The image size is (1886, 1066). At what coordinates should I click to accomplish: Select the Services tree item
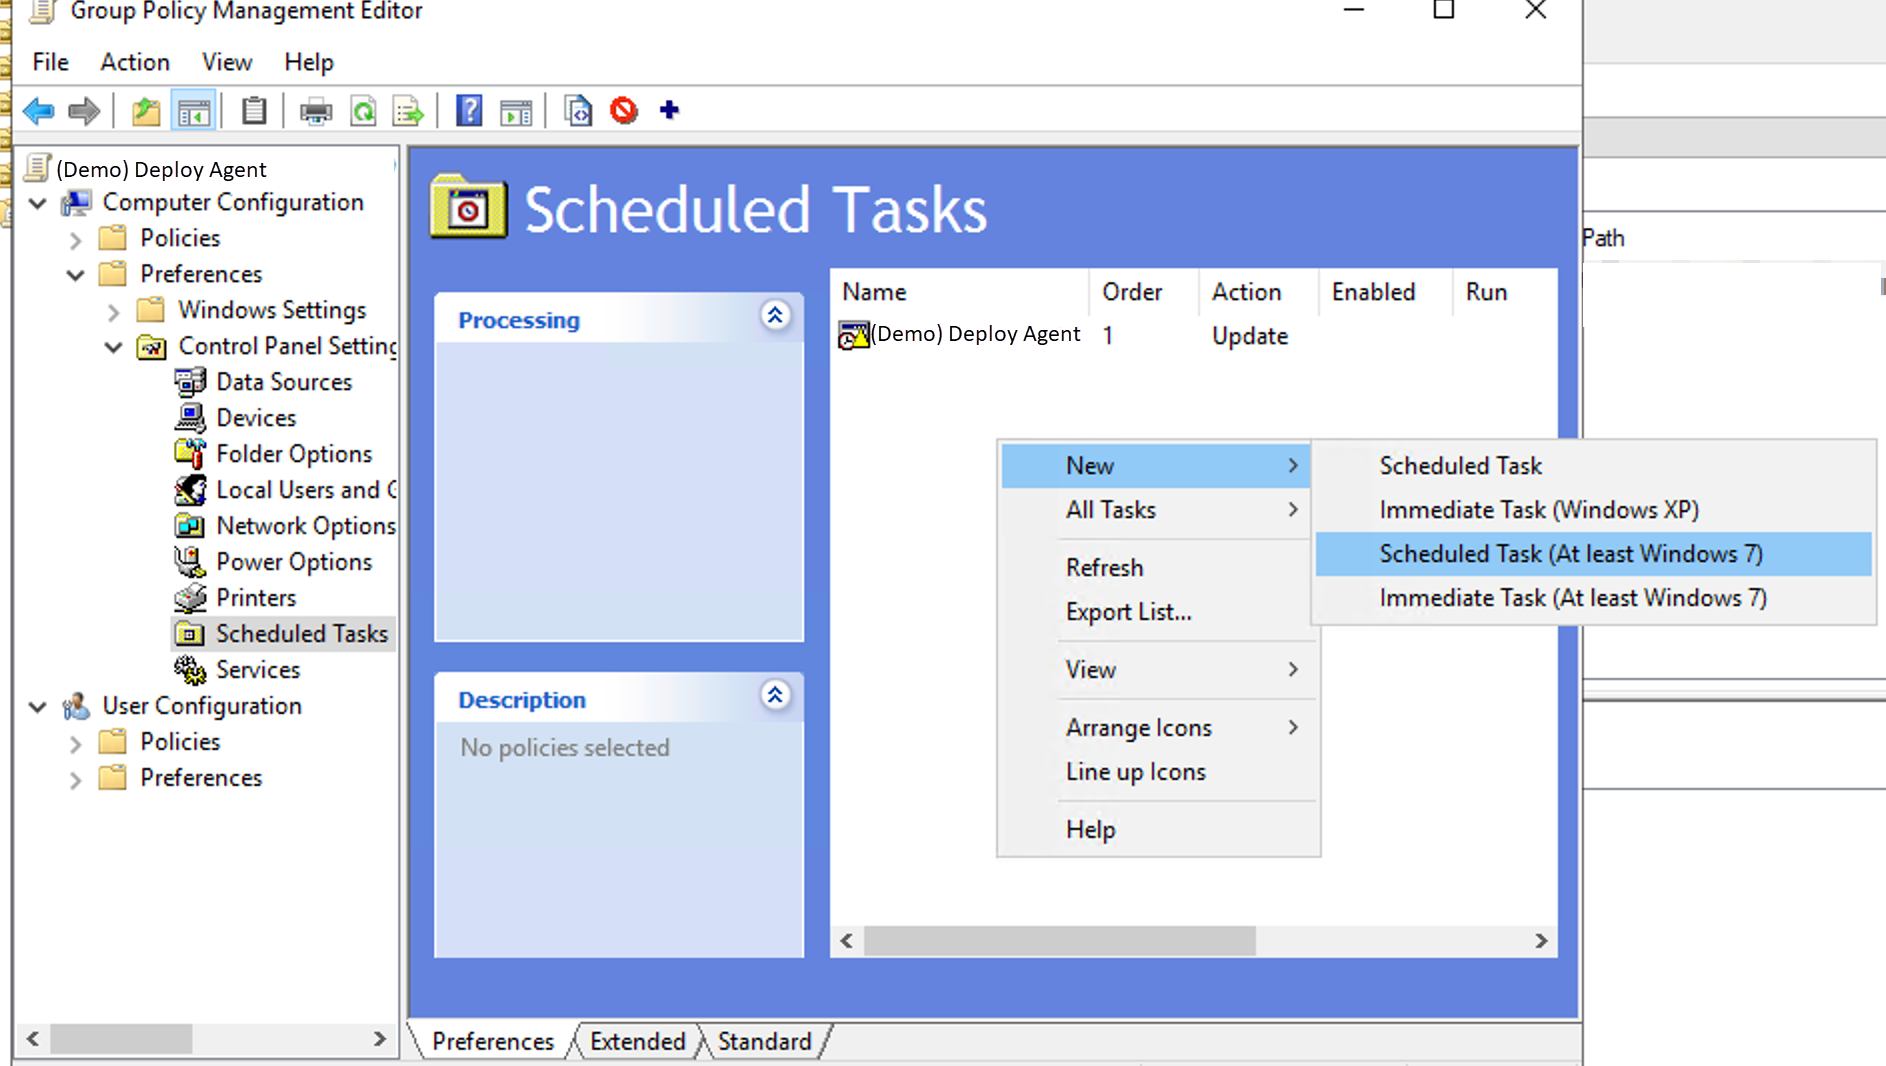tap(257, 670)
